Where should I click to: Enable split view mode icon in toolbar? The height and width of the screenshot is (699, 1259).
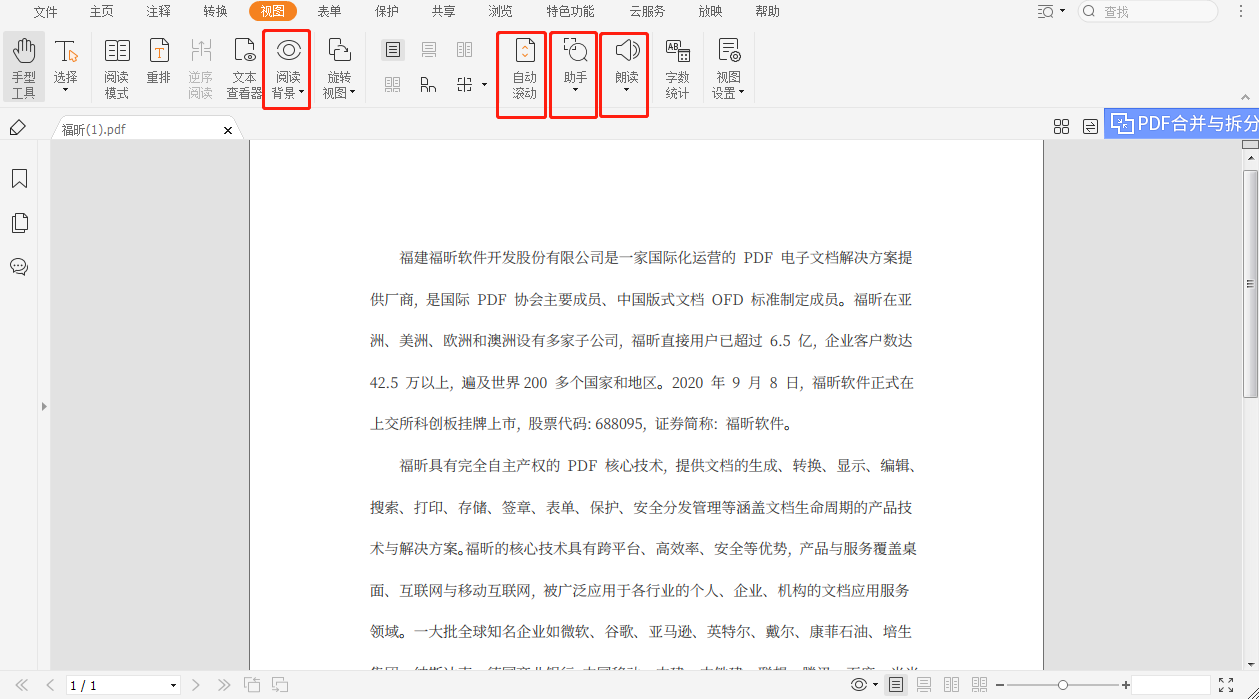(462, 85)
